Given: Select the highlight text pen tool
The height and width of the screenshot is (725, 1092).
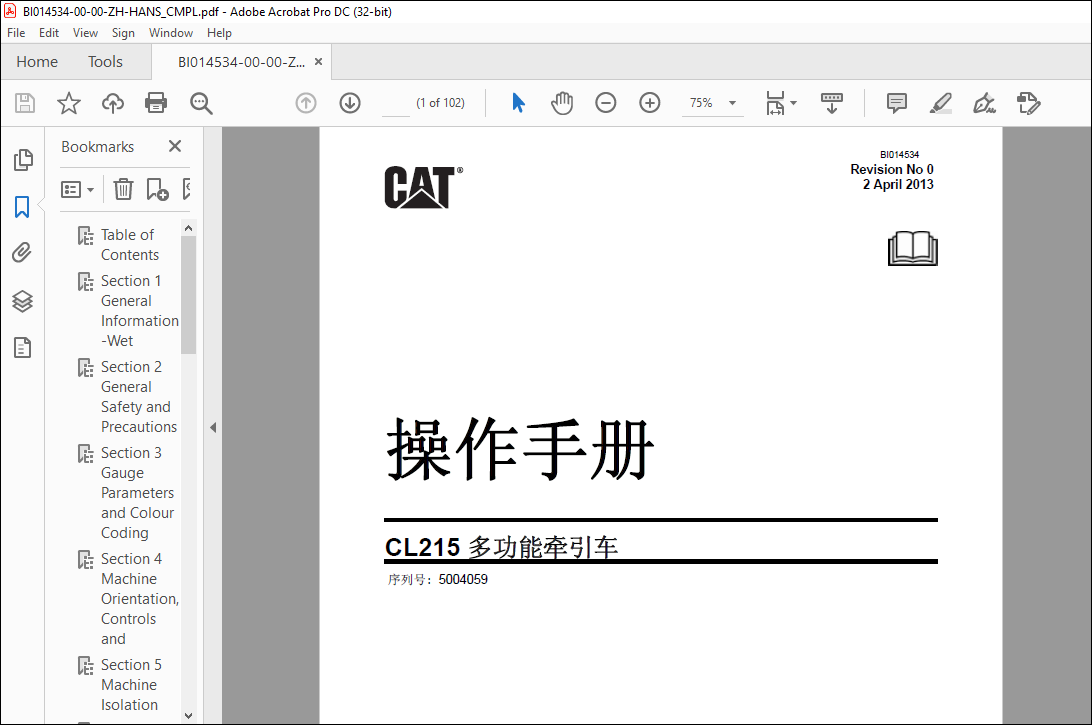Looking at the screenshot, I should coord(941,103).
